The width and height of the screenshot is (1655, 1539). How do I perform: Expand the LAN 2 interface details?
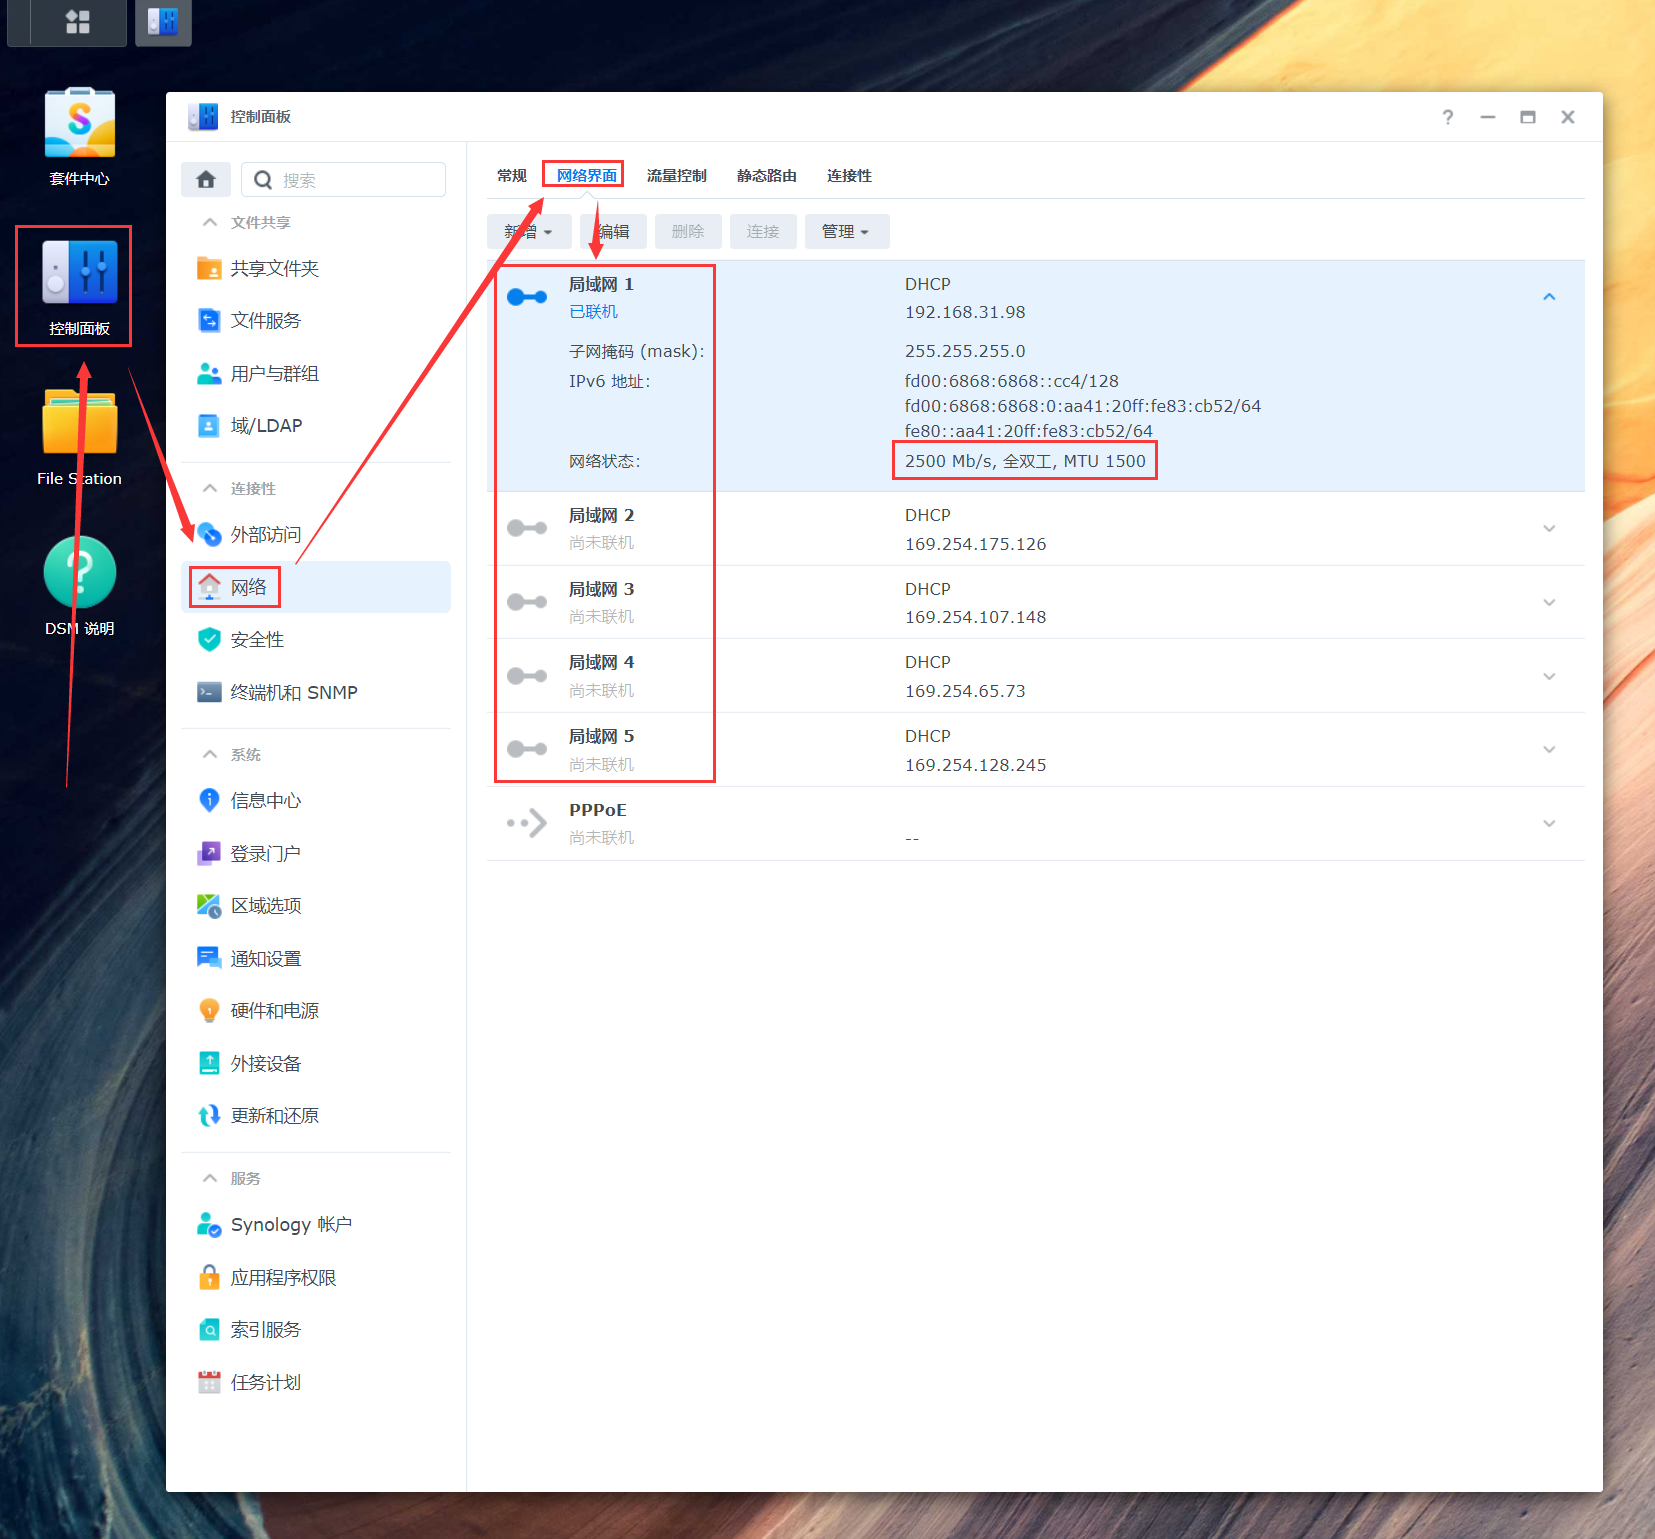click(x=1549, y=529)
